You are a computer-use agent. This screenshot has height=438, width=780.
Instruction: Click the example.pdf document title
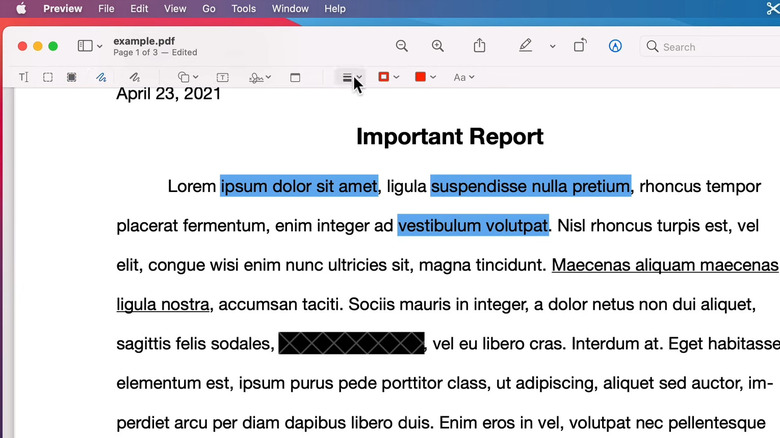pos(144,41)
